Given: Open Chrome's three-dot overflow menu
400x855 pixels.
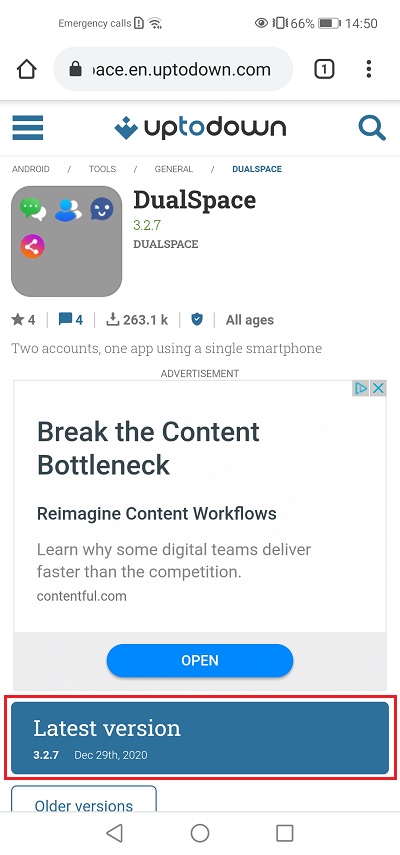Looking at the screenshot, I should 369,69.
